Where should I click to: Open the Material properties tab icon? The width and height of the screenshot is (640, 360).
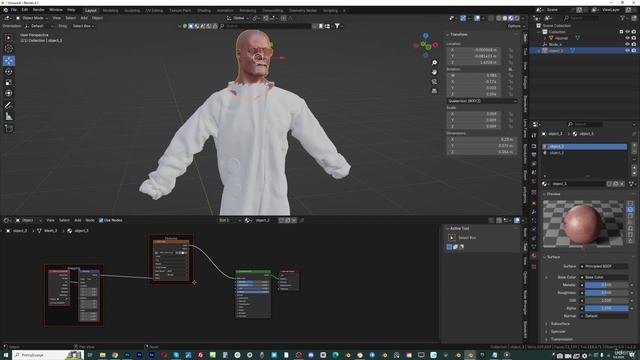[534, 256]
